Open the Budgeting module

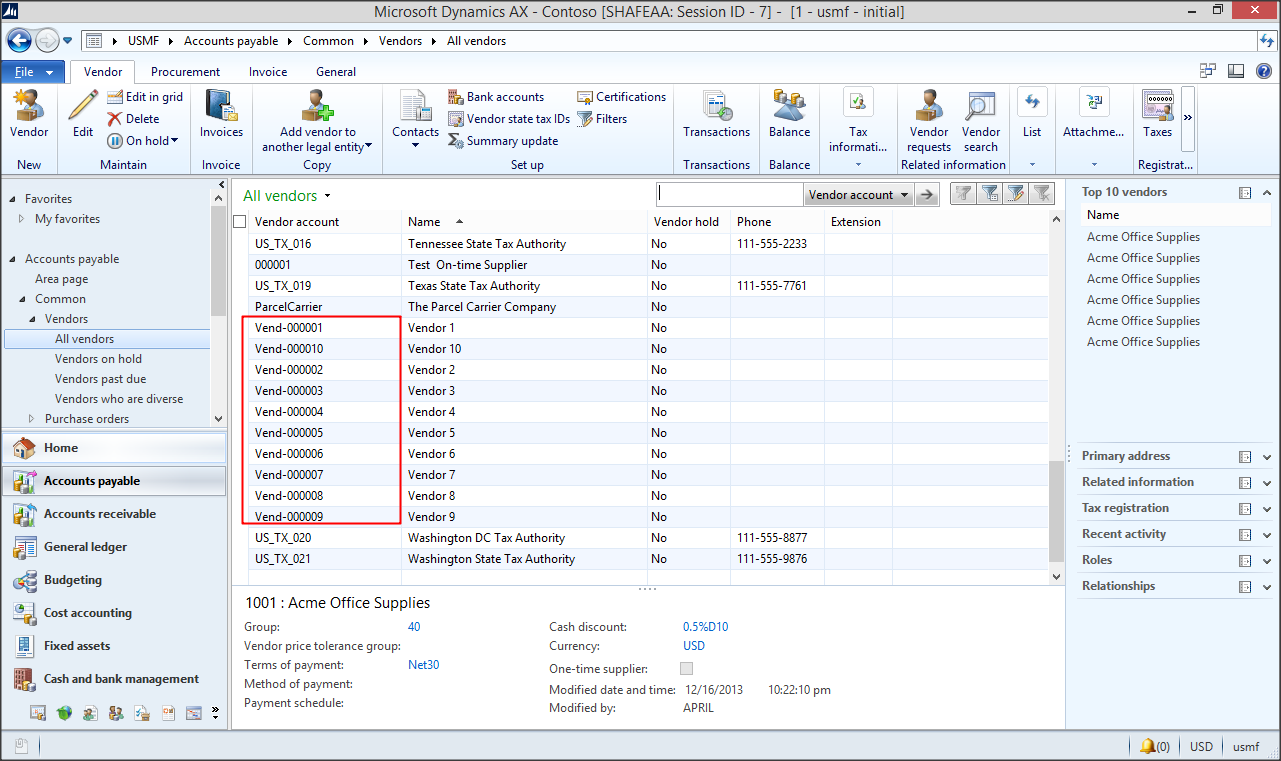click(115, 580)
